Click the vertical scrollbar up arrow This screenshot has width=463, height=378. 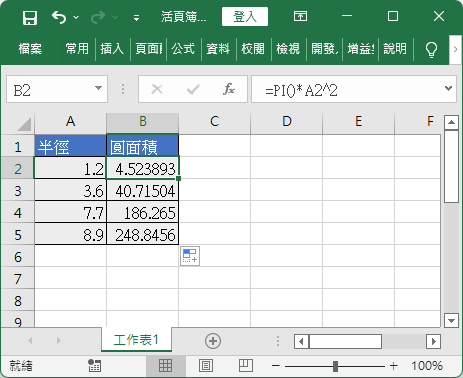point(452,123)
